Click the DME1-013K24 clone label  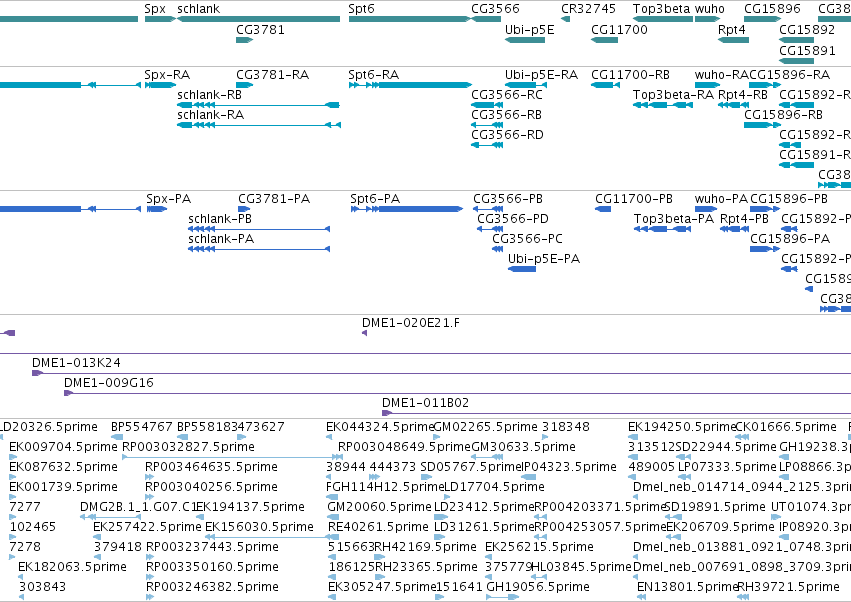76,363
